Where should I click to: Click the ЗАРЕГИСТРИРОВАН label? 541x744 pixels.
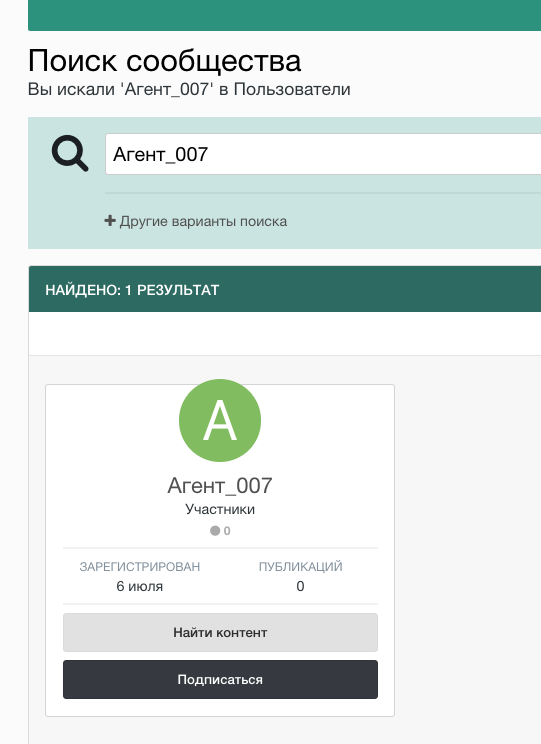[140, 567]
